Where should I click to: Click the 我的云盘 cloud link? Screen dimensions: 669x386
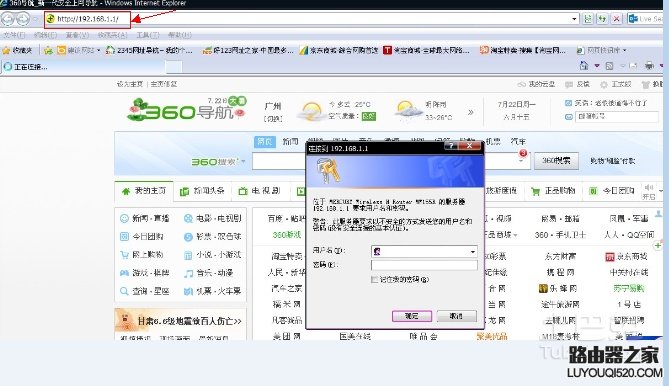(536, 84)
